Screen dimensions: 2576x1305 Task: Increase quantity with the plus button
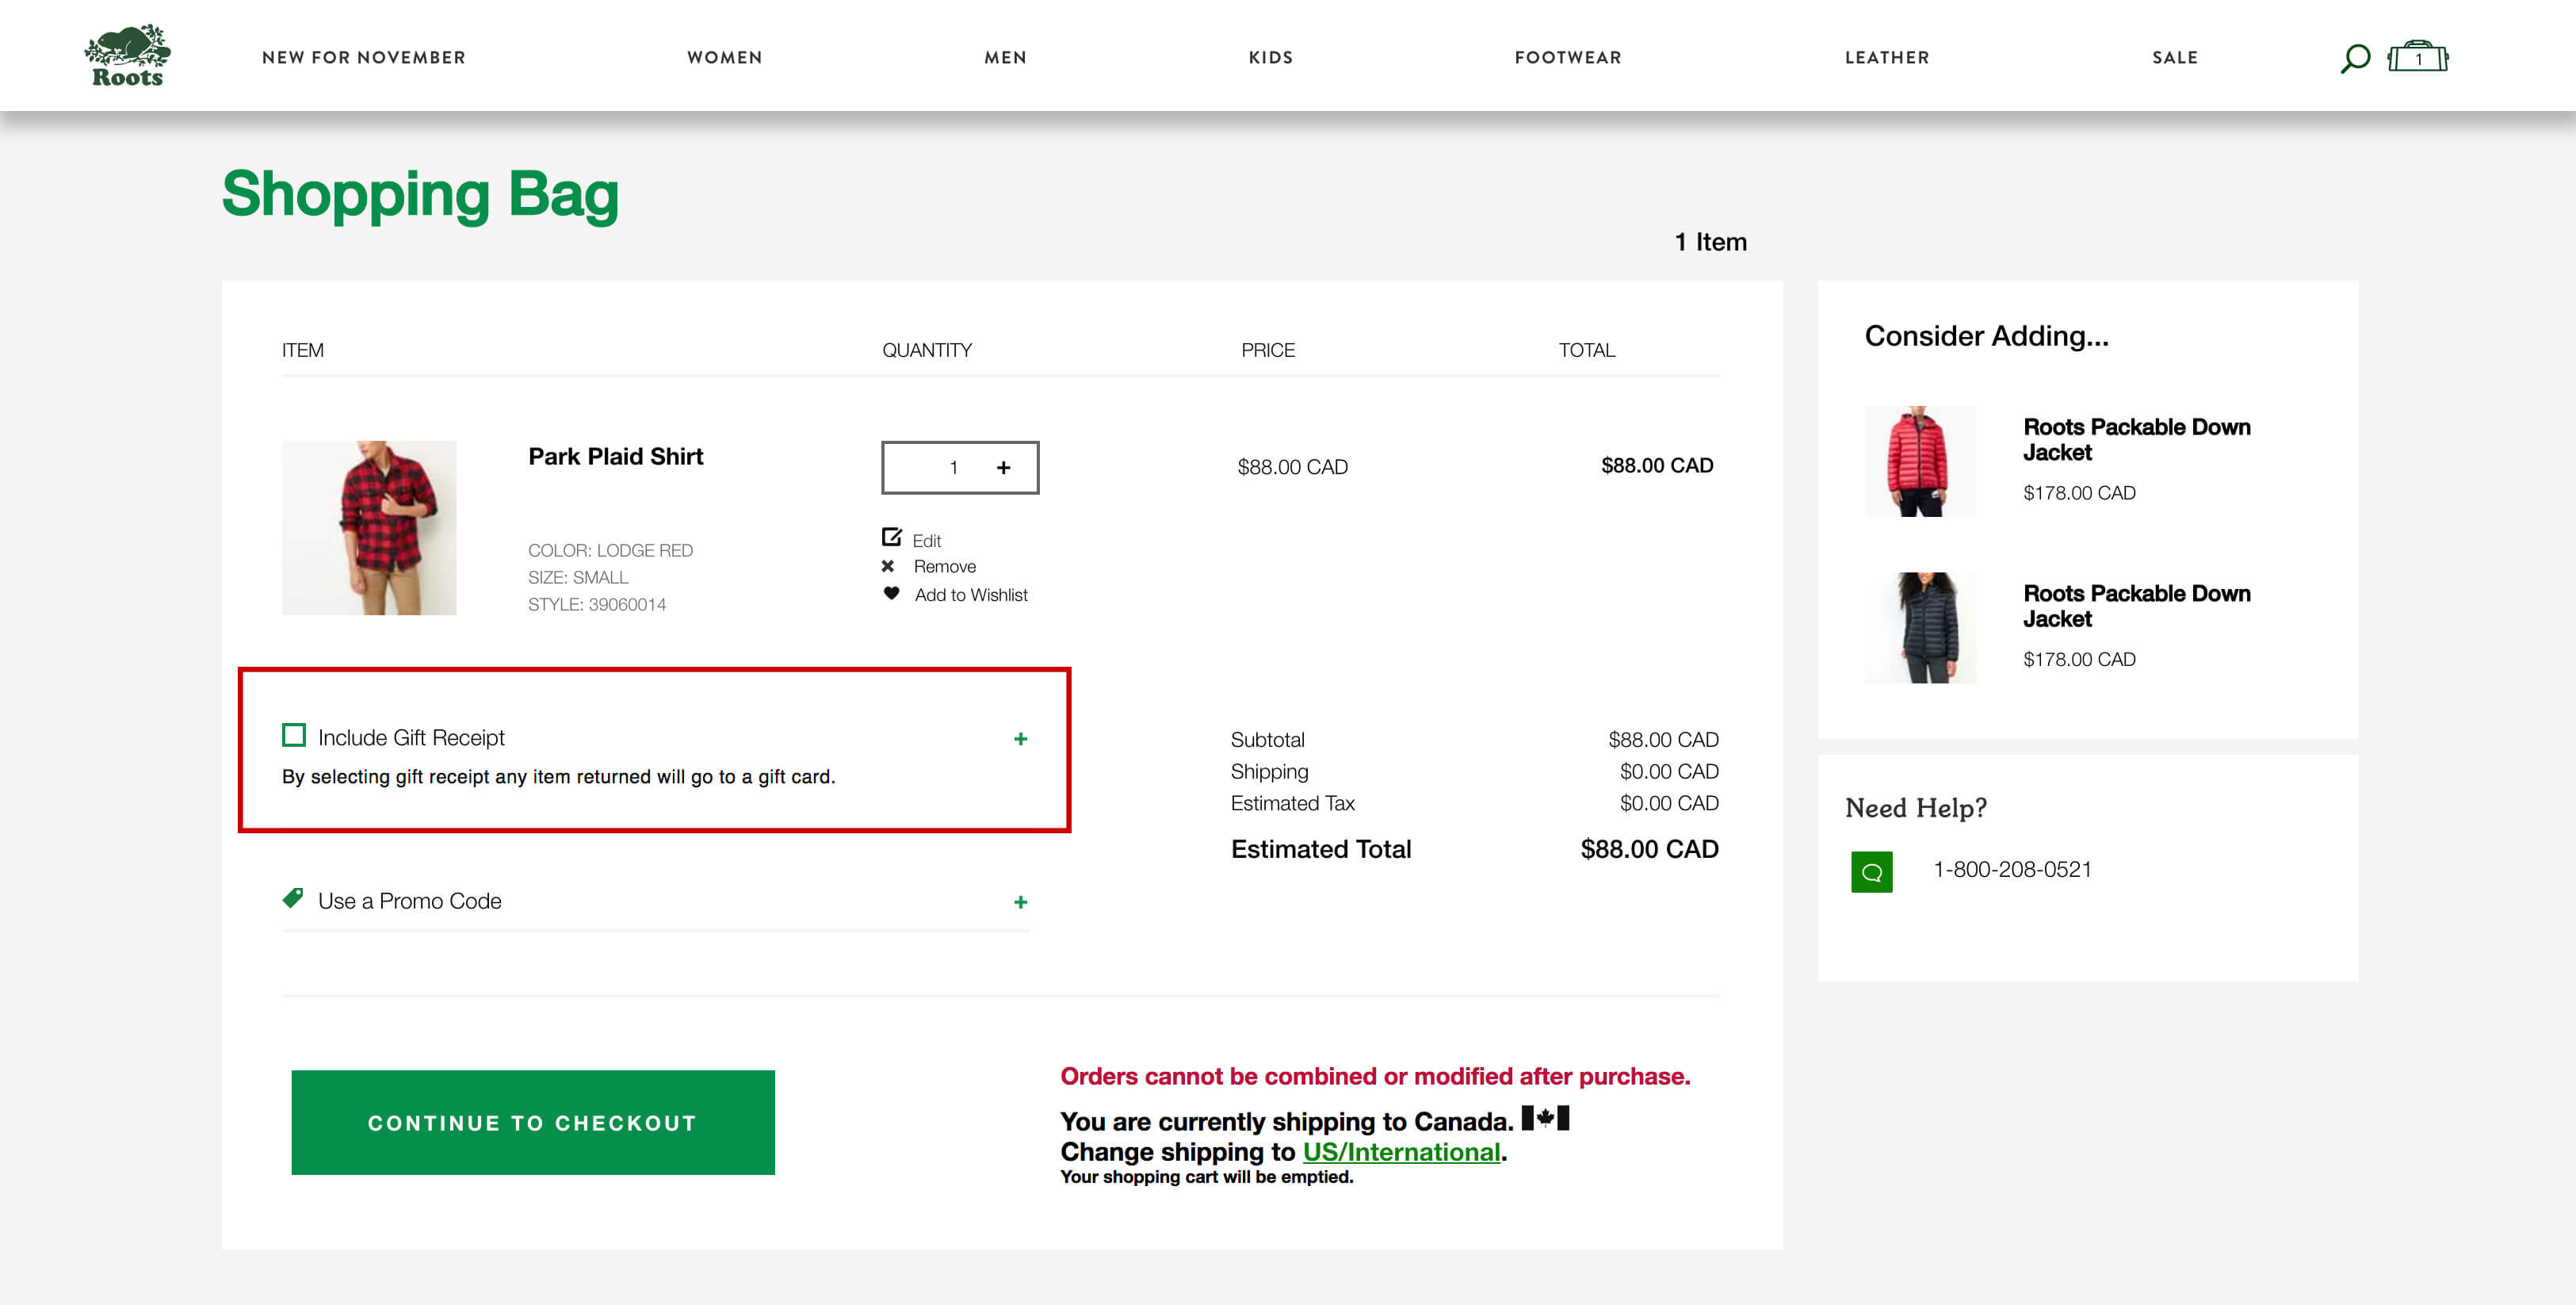pos(1003,467)
